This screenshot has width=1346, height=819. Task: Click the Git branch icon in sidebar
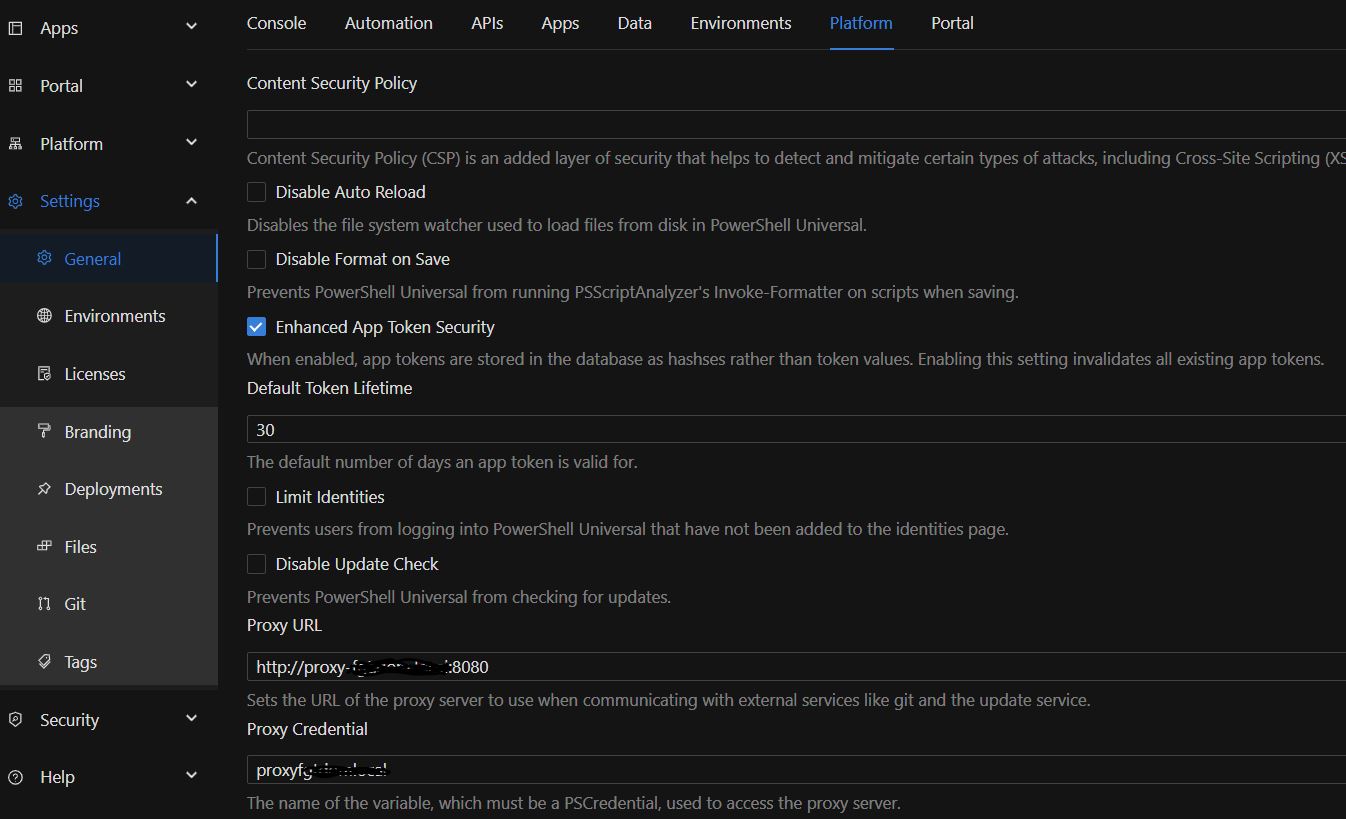click(44, 604)
